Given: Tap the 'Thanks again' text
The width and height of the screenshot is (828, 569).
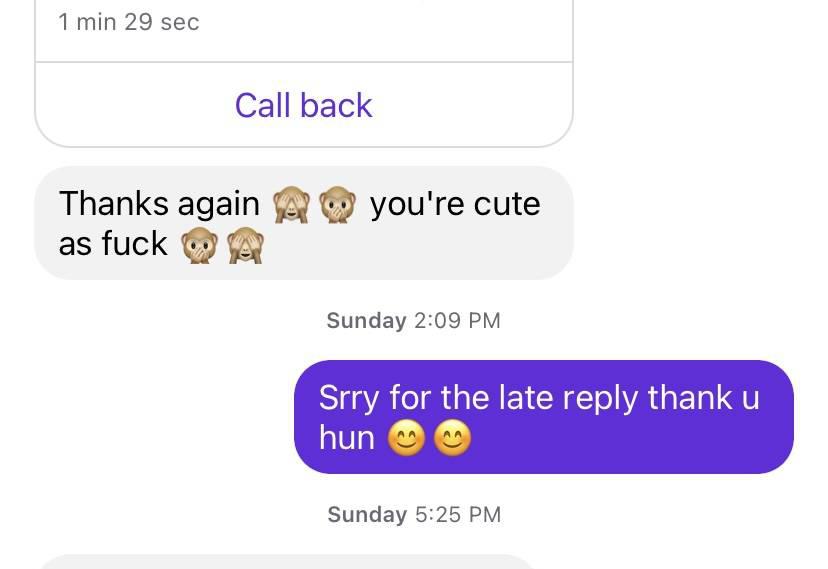Looking at the screenshot, I should 159,205.
